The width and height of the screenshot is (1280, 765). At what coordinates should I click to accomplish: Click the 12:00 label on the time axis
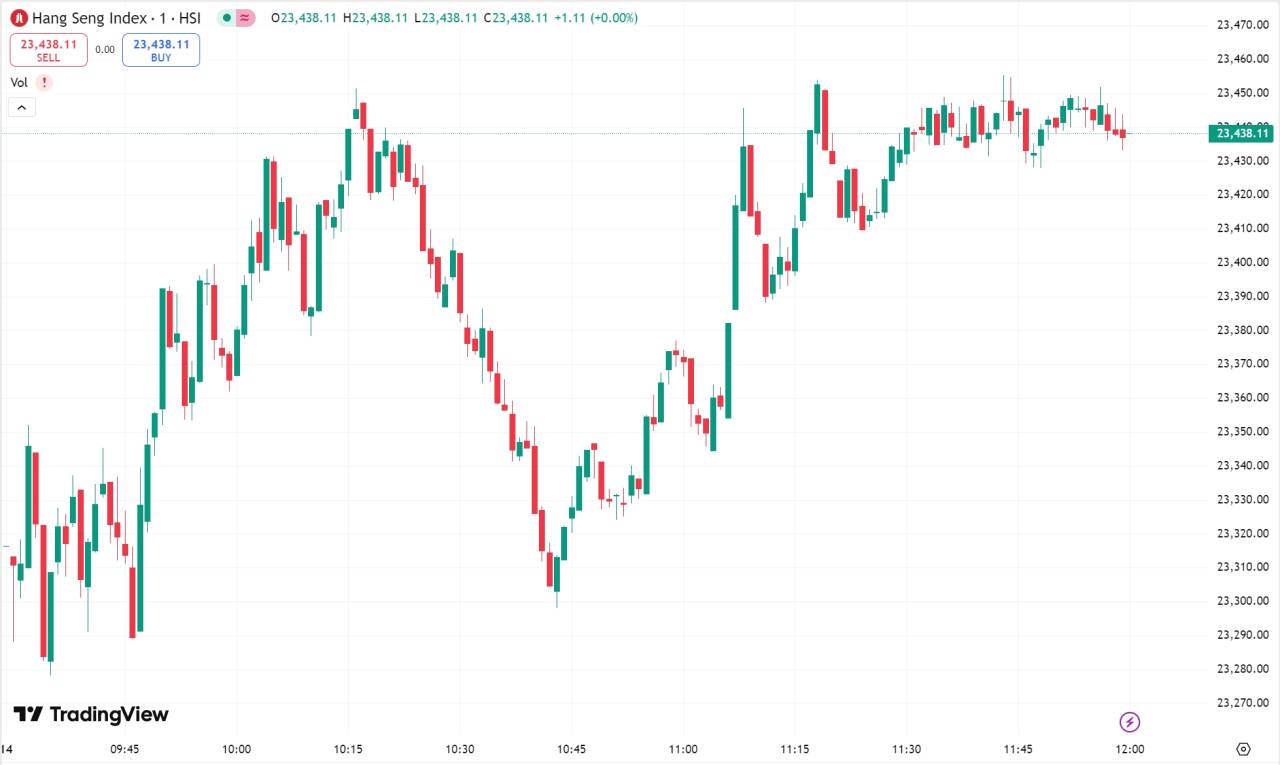[x=1130, y=749]
